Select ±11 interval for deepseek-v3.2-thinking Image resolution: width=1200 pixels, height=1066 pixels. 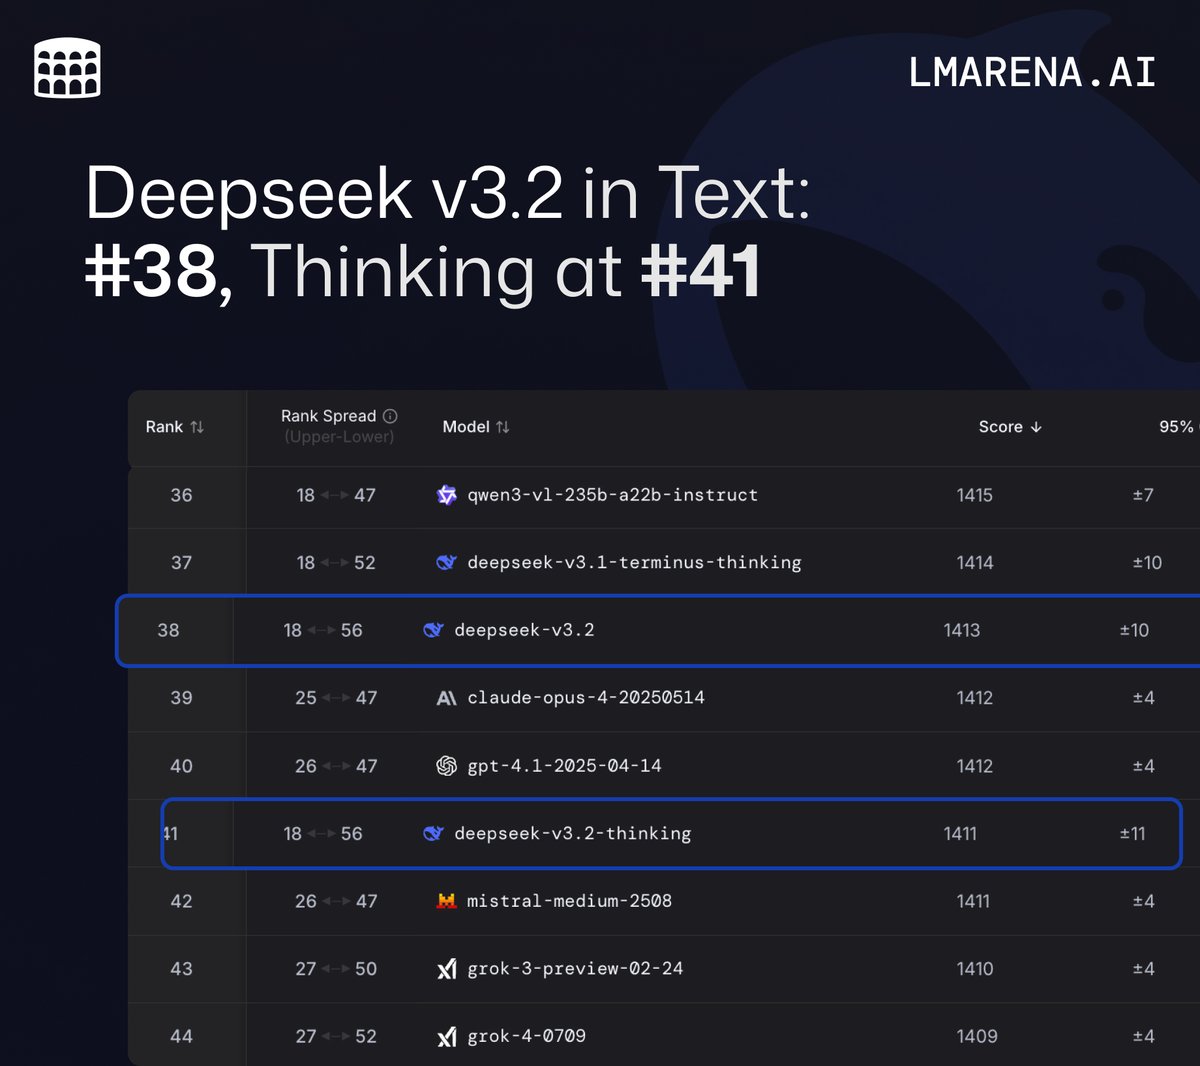1133,833
